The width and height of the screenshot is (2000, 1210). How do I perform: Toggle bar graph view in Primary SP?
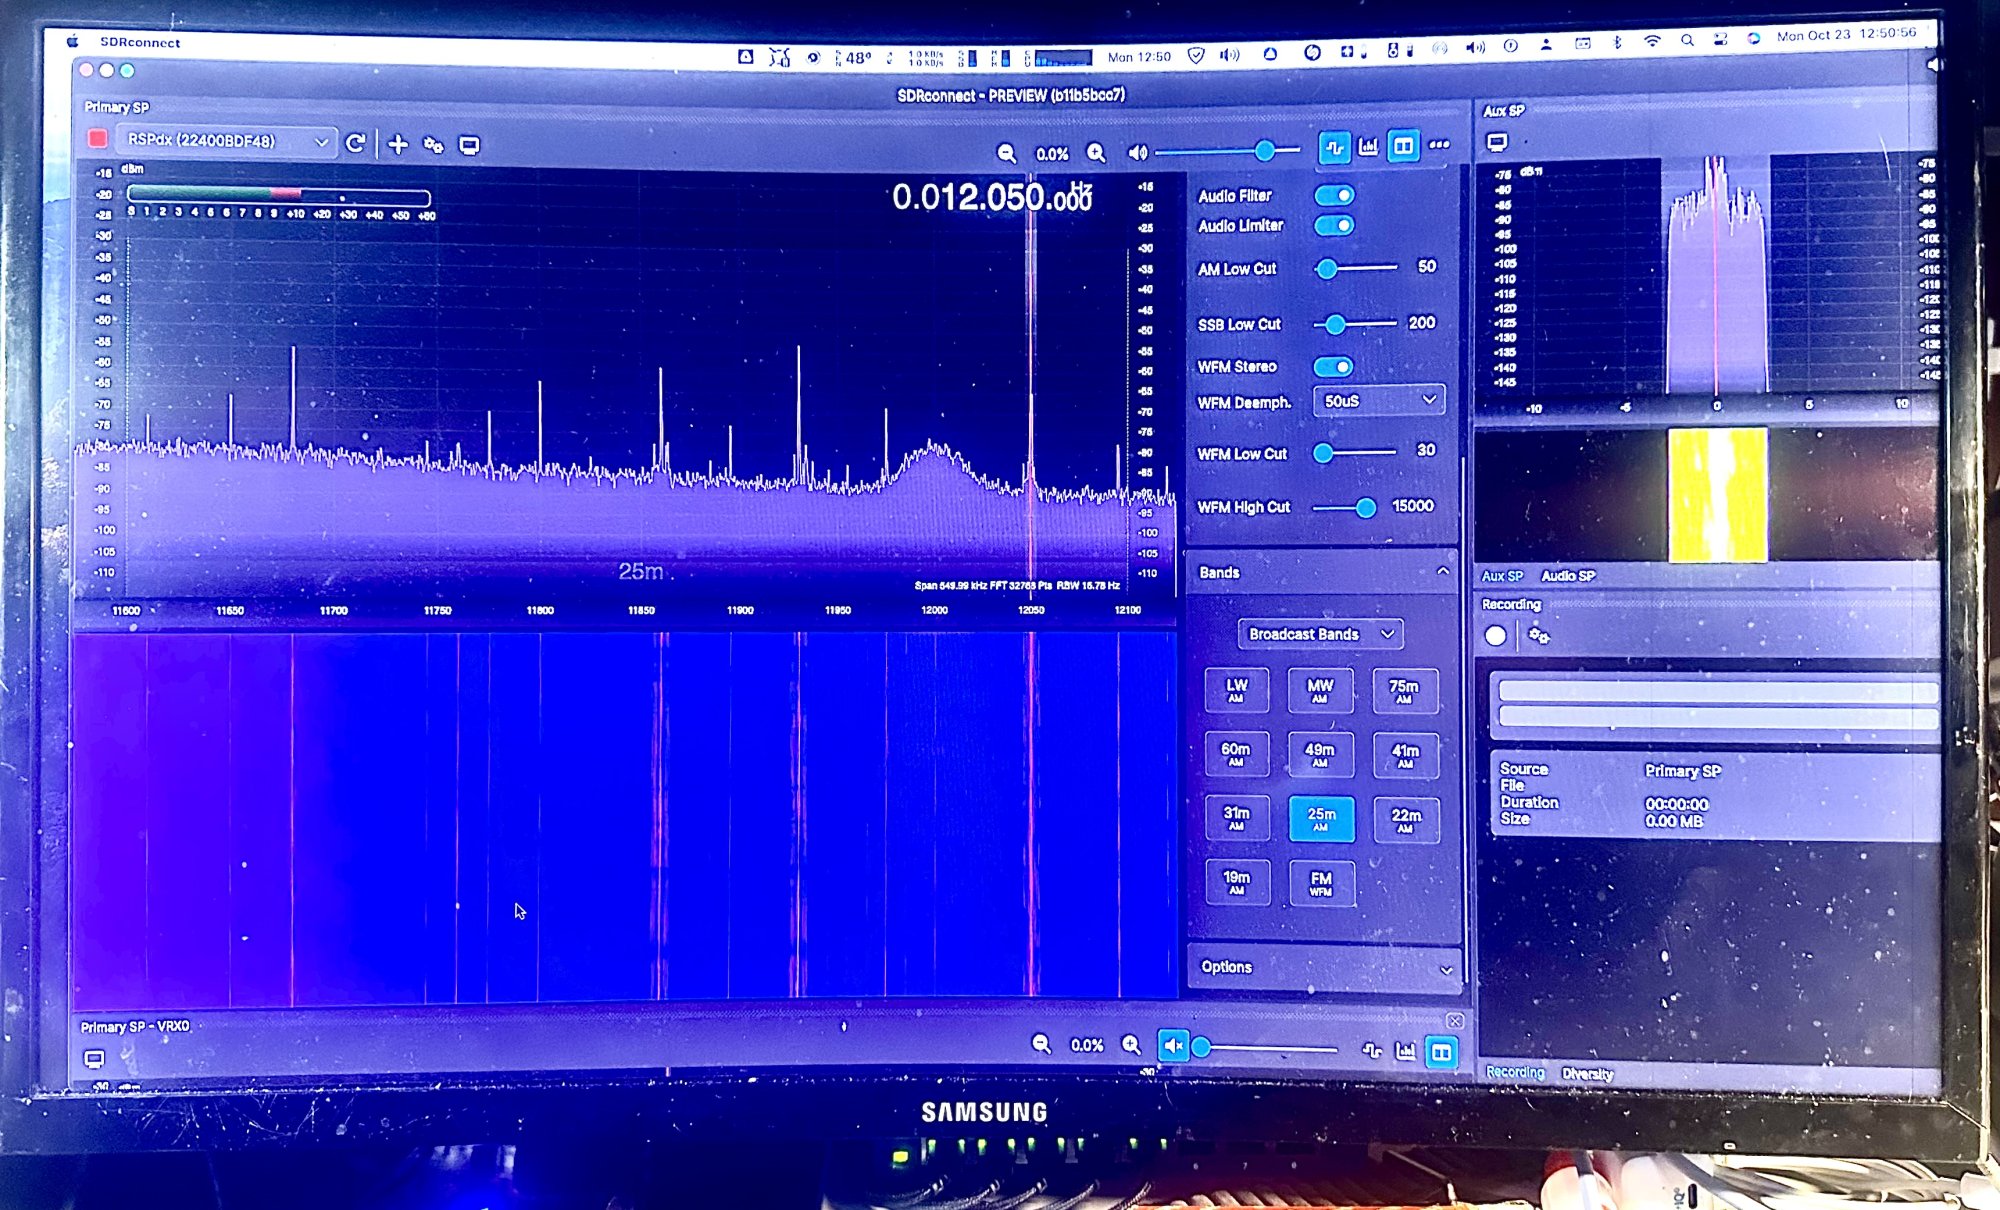(x=1368, y=147)
